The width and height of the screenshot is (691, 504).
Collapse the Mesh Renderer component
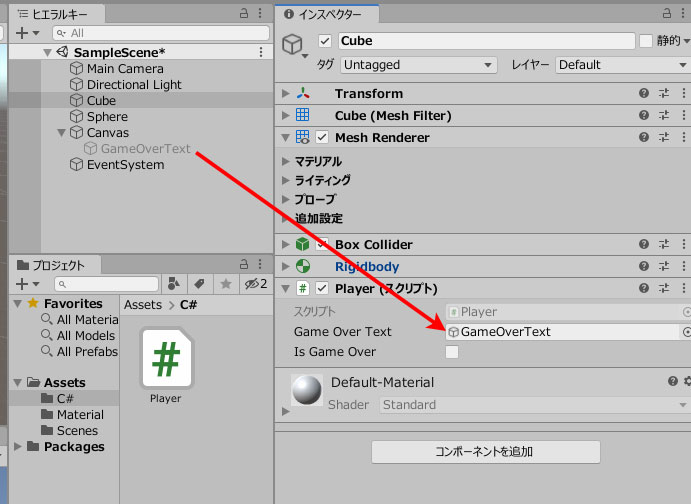click(286, 137)
